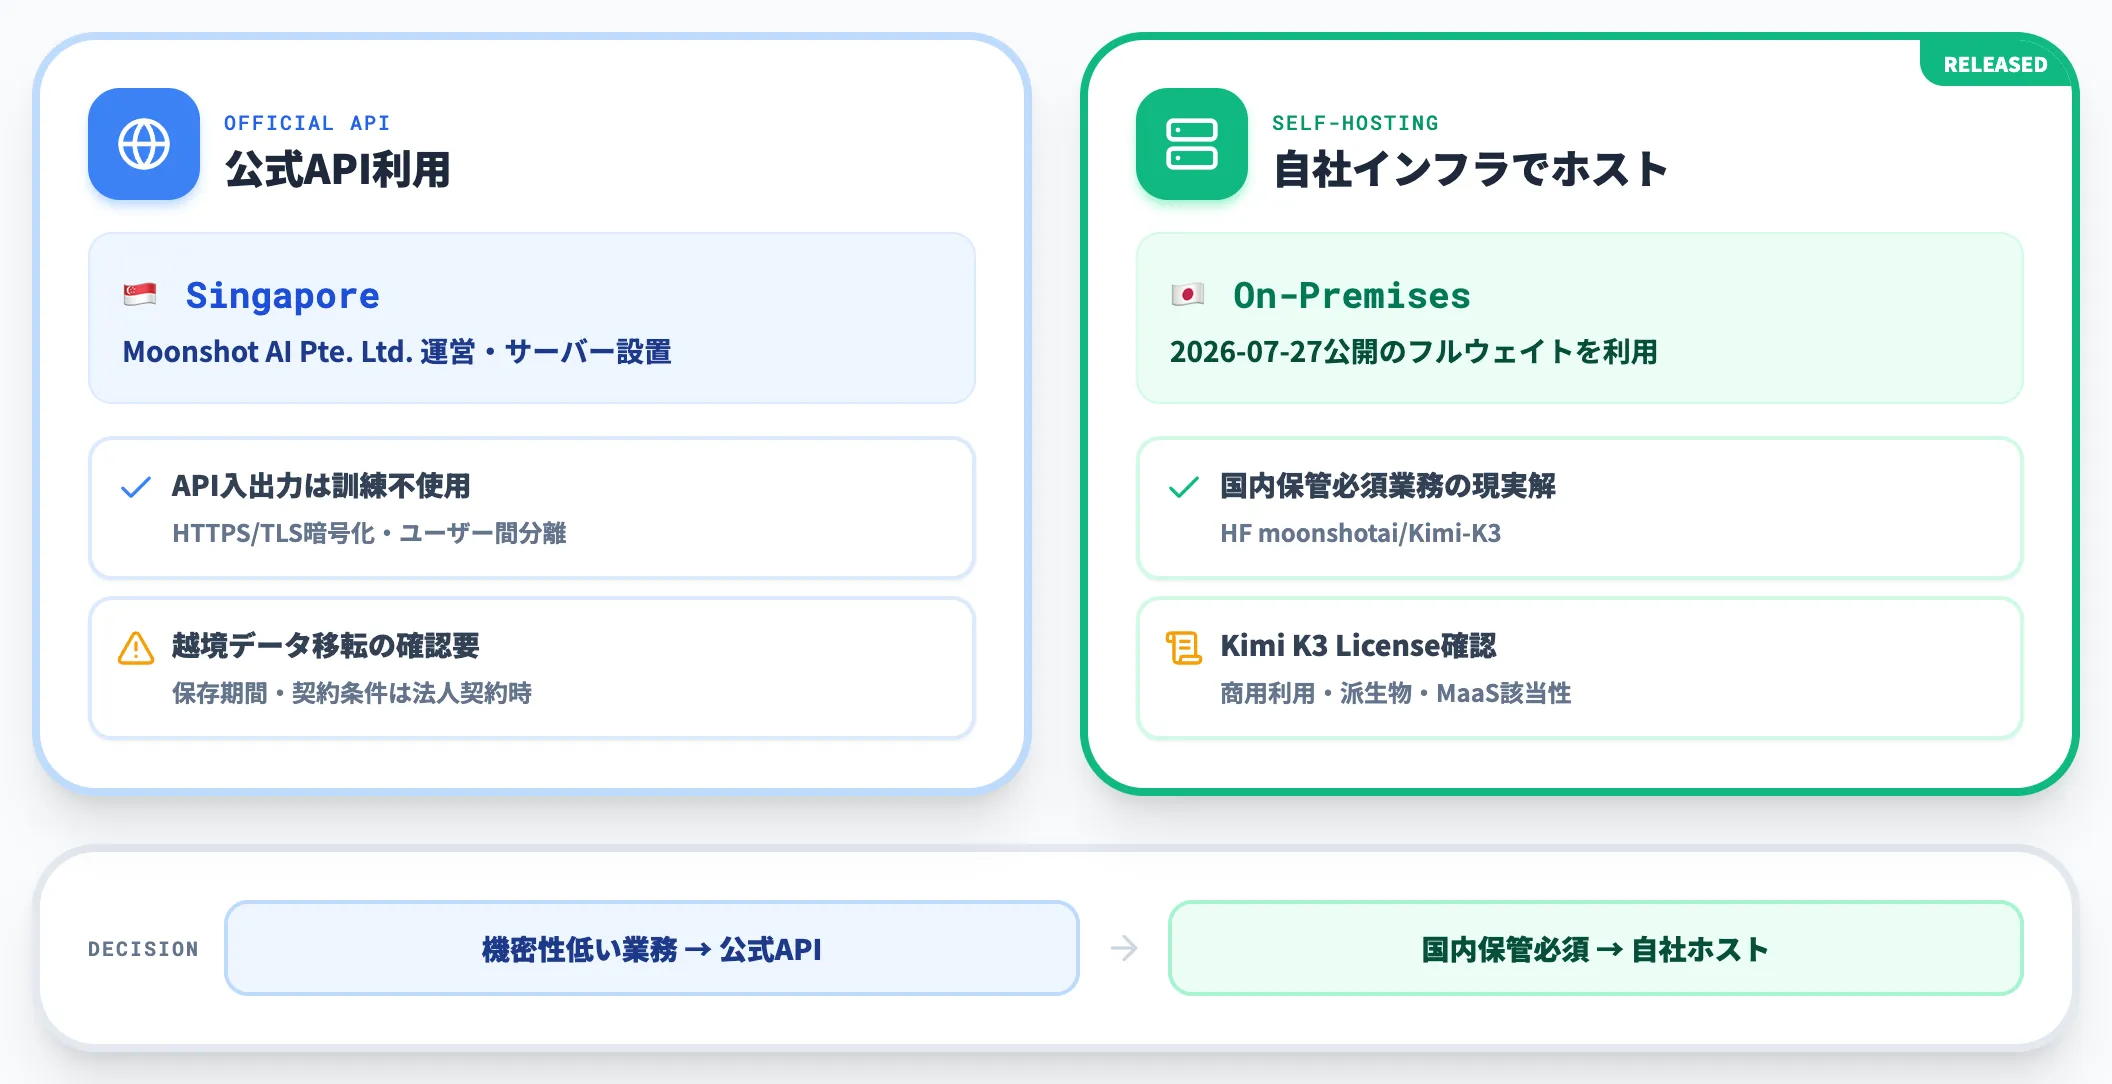Click the 自社インフラでホスト heading

pos(1470,169)
